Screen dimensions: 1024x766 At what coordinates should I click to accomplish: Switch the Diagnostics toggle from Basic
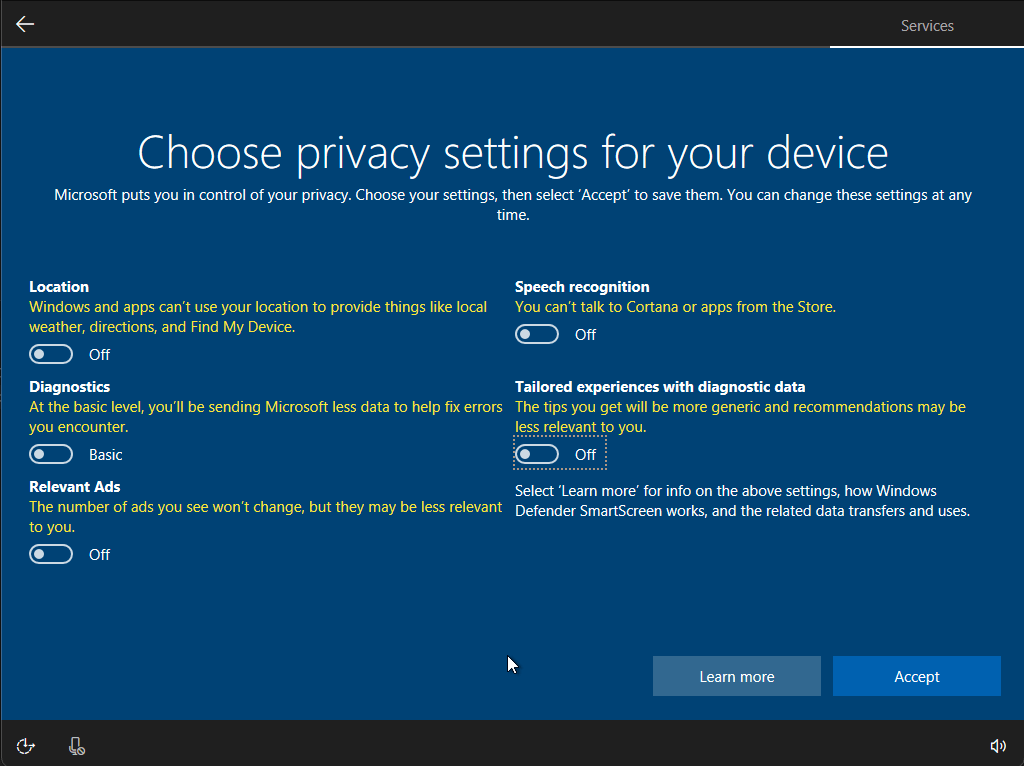(x=51, y=454)
